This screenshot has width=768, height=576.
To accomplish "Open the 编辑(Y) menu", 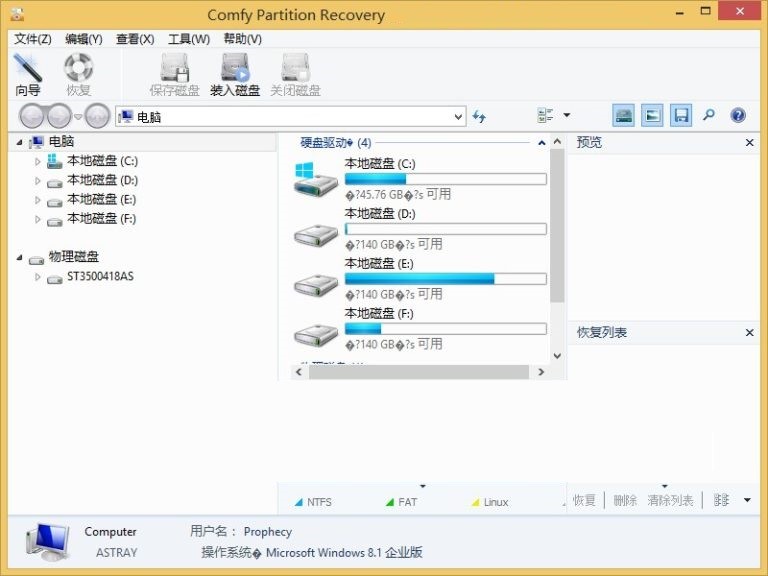I will click(x=84, y=39).
